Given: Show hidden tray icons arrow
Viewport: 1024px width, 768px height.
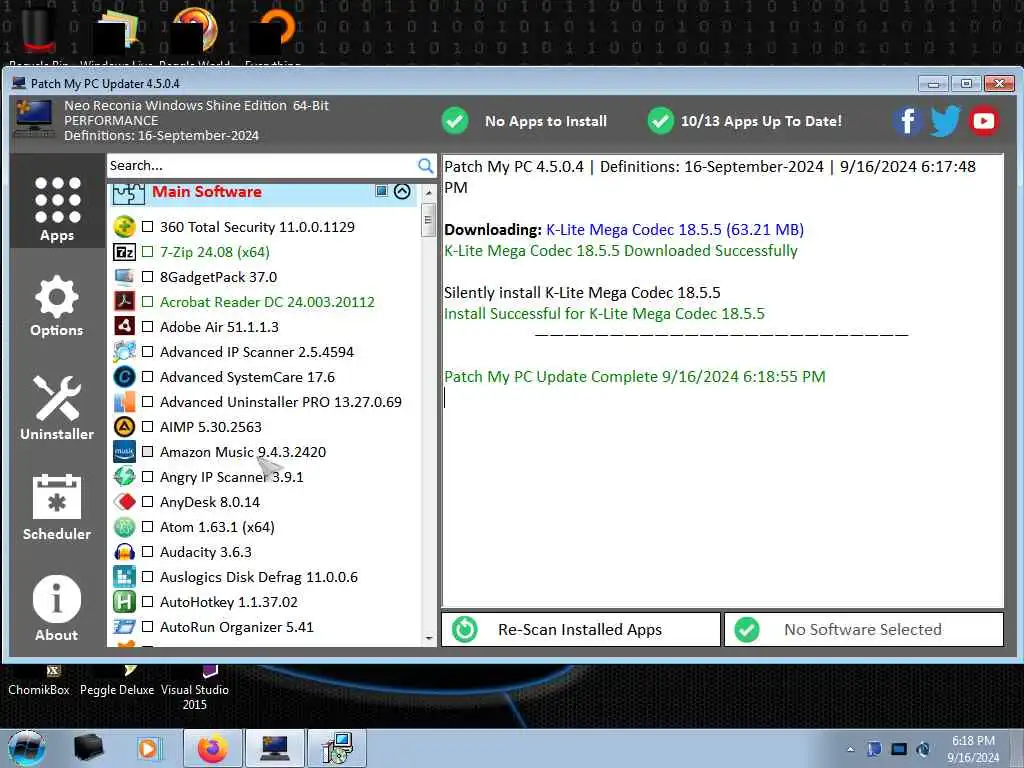Looking at the screenshot, I should [850, 749].
